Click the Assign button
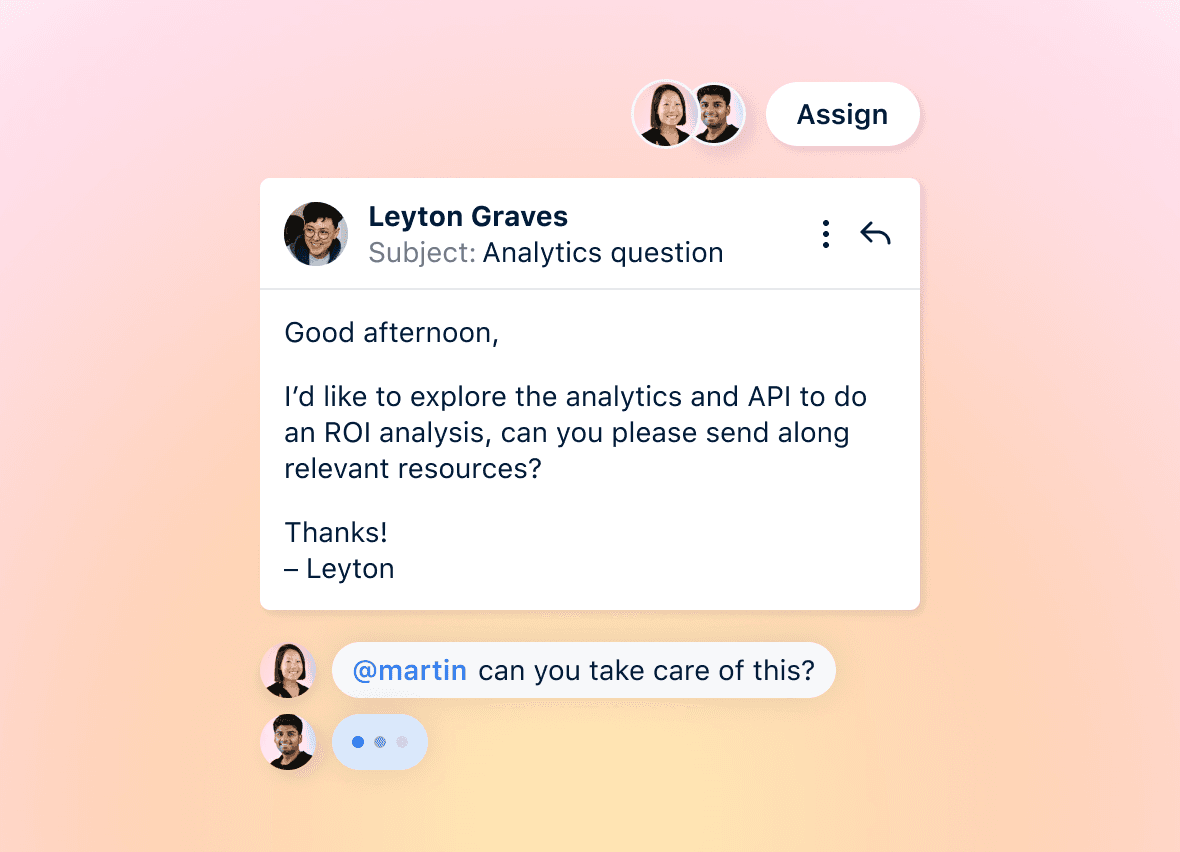The width and height of the screenshot is (1180, 852). click(x=842, y=114)
